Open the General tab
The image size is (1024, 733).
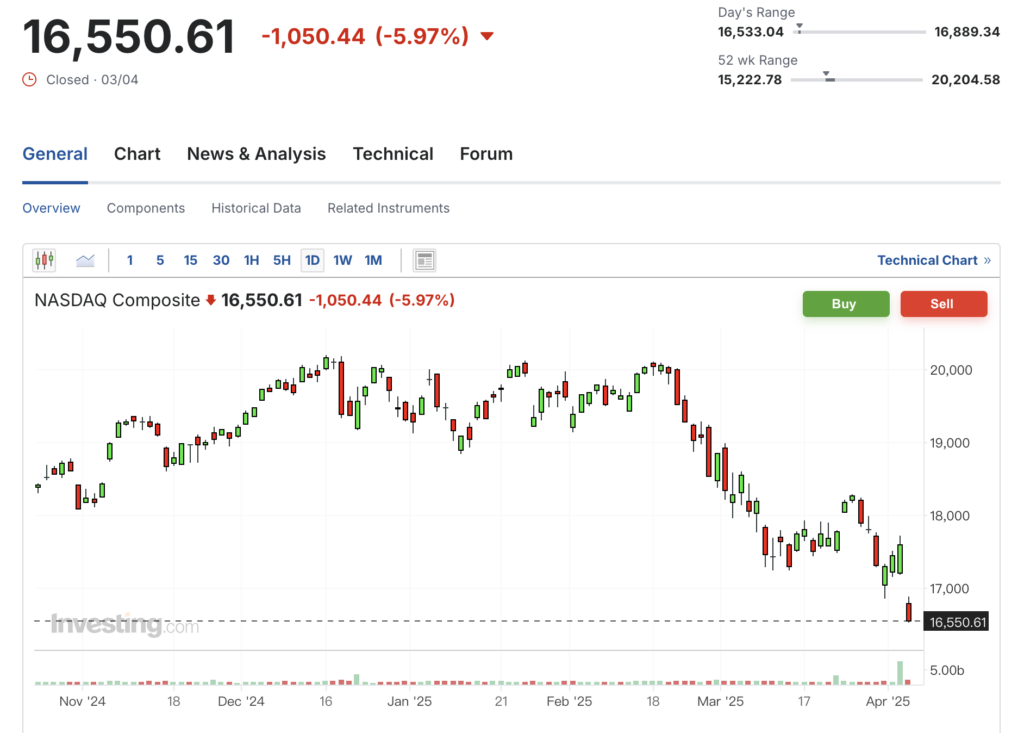(55, 154)
